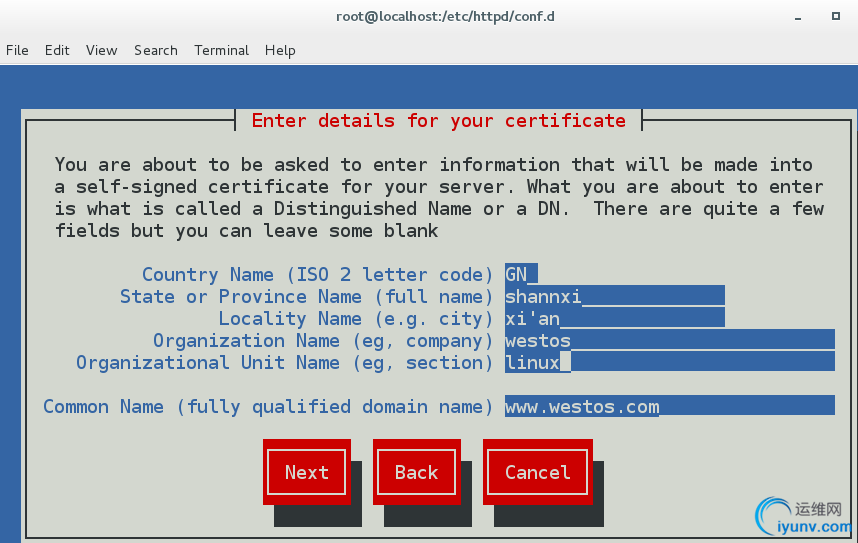Open the View menu

(101, 50)
